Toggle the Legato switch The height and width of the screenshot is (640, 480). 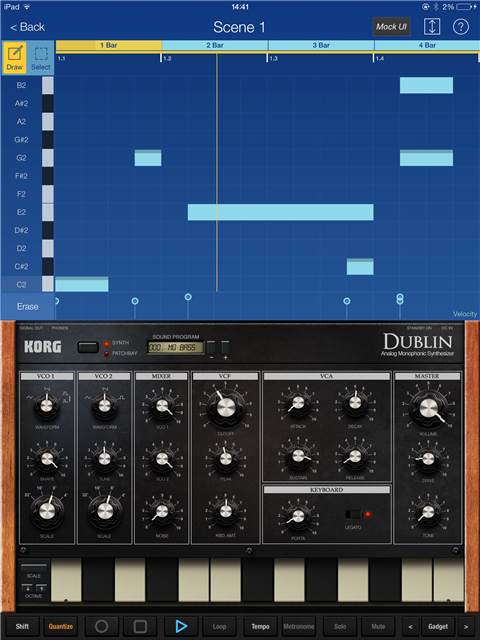pos(353,514)
